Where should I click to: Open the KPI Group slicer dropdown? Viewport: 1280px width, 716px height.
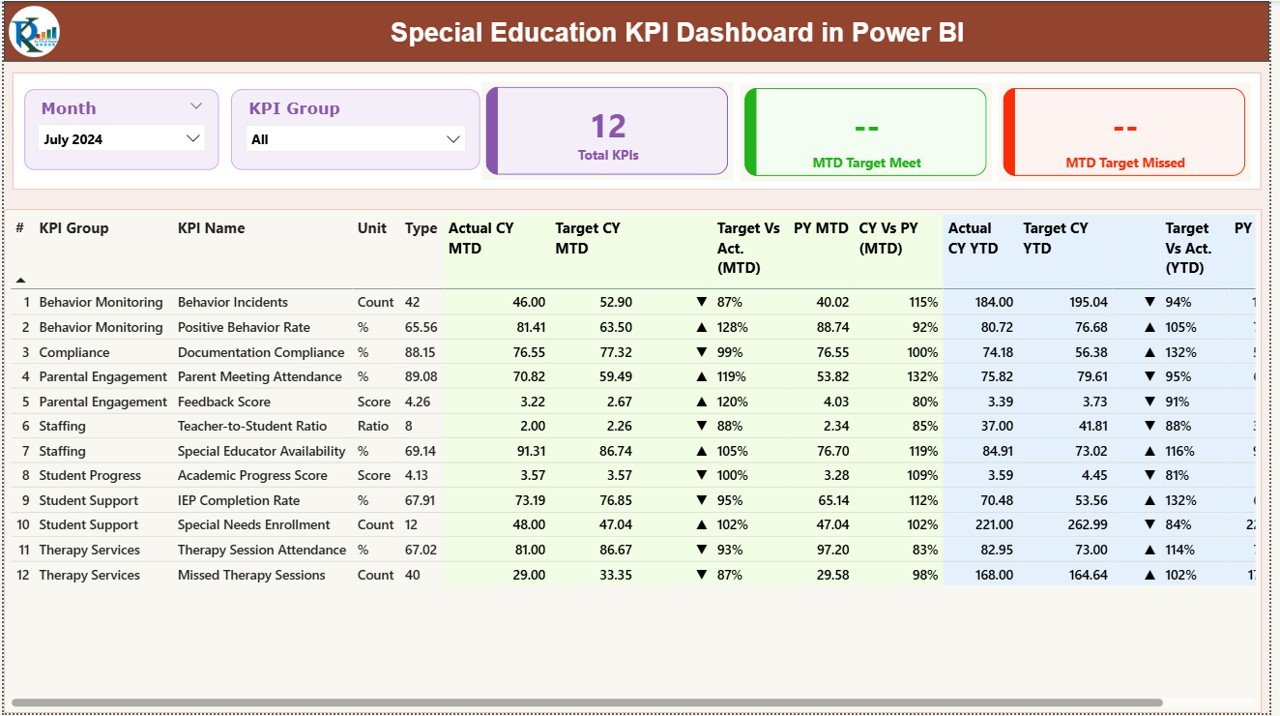[x=452, y=138]
